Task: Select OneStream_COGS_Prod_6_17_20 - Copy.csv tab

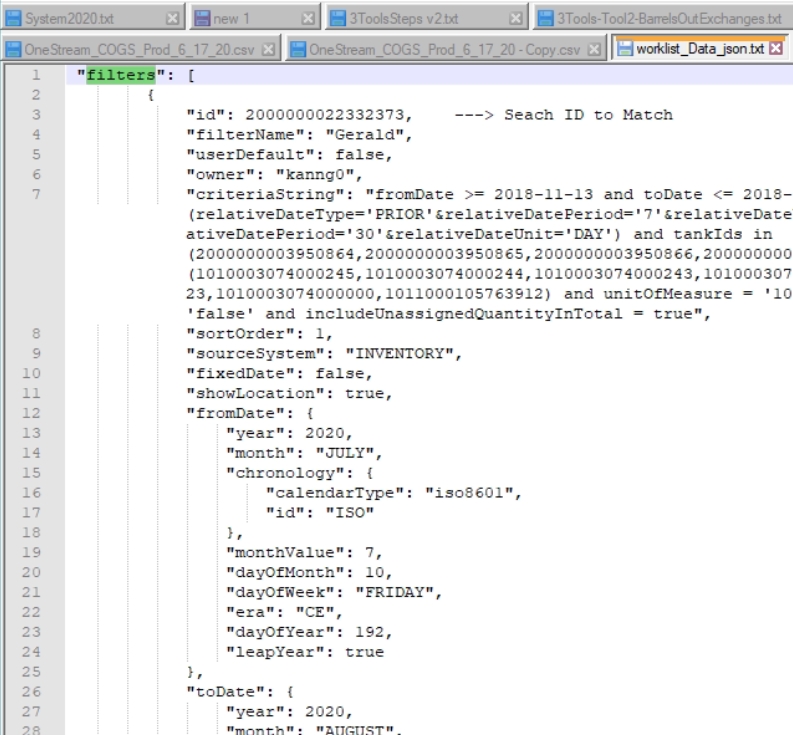Action: click(x=444, y=50)
